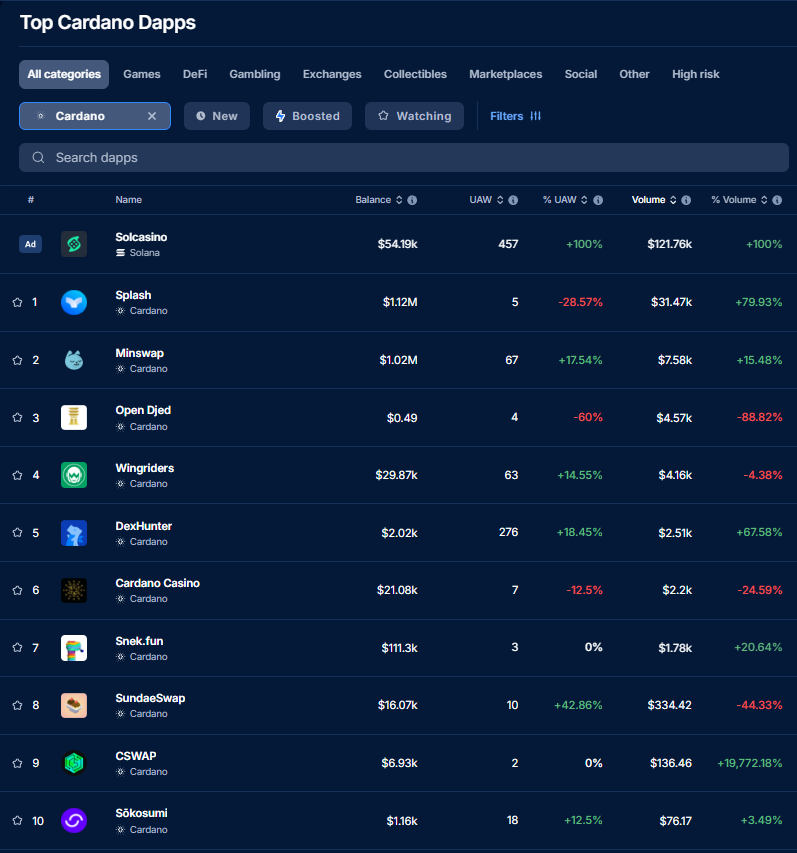797x853 pixels.
Task: Open the Gambling category
Action: 255,75
